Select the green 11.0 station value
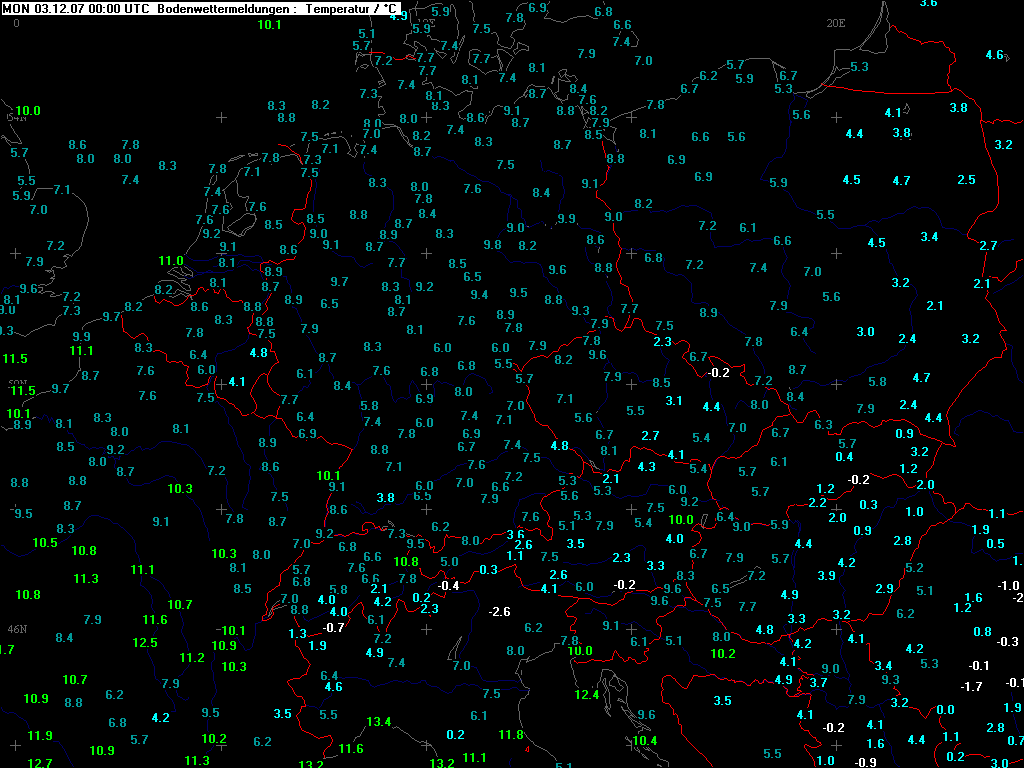The height and width of the screenshot is (768, 1024). click(171, 261)
